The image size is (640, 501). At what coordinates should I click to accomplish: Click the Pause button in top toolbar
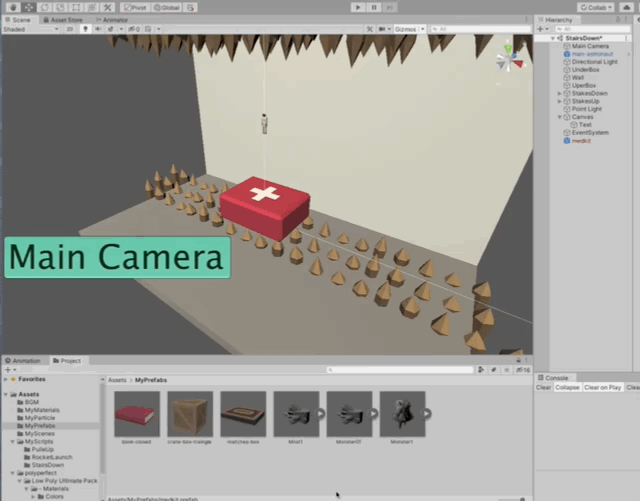(x=375, y=7)
